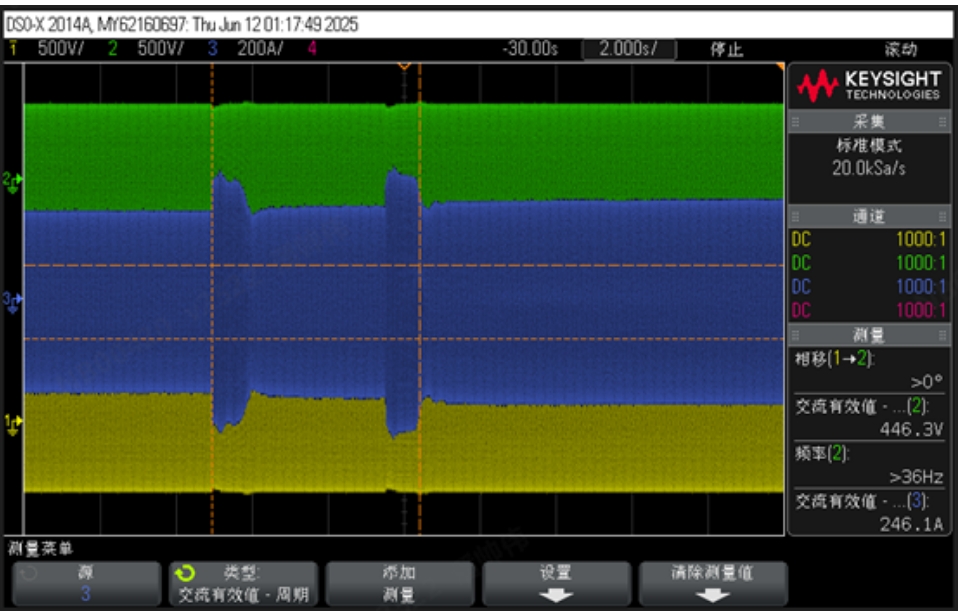The height and width of the screenshot is (613, 958).
Task: Click the 滚动 roll mode label
Action: [901, 49]
